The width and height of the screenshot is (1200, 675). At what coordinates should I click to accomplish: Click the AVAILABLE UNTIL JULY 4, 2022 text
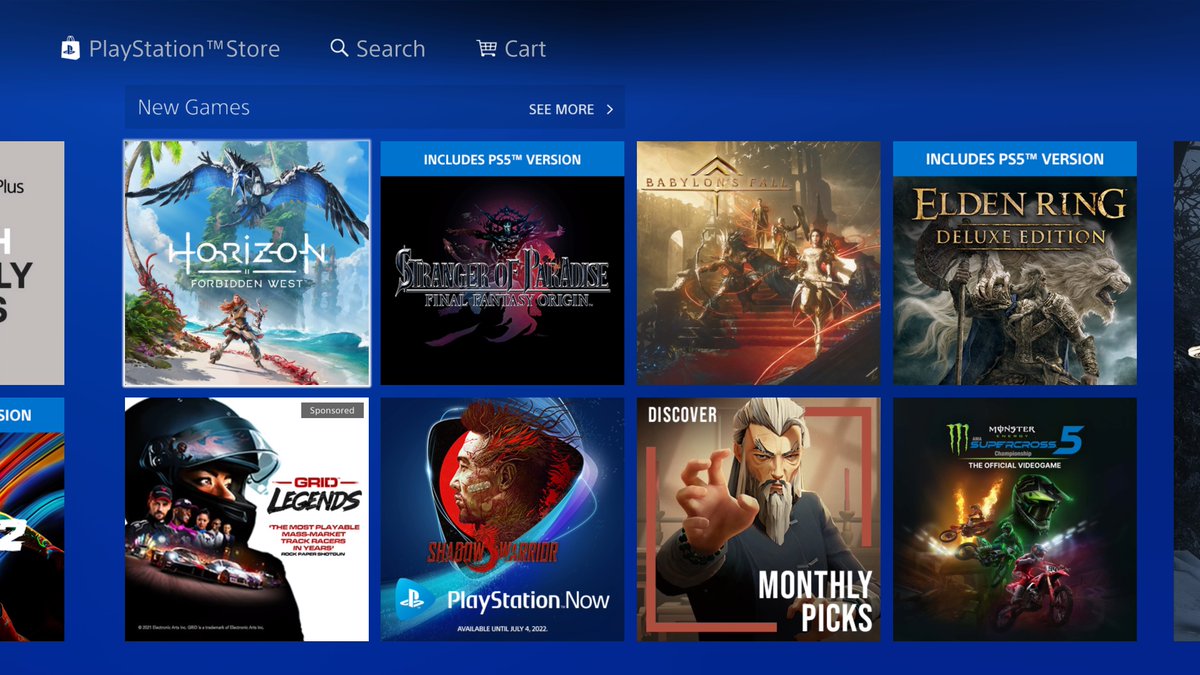pos(502,629)
